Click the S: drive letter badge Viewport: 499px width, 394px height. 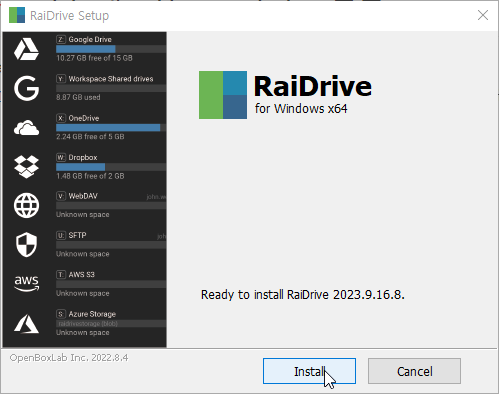pyautogui.click(x=61, y=314)
